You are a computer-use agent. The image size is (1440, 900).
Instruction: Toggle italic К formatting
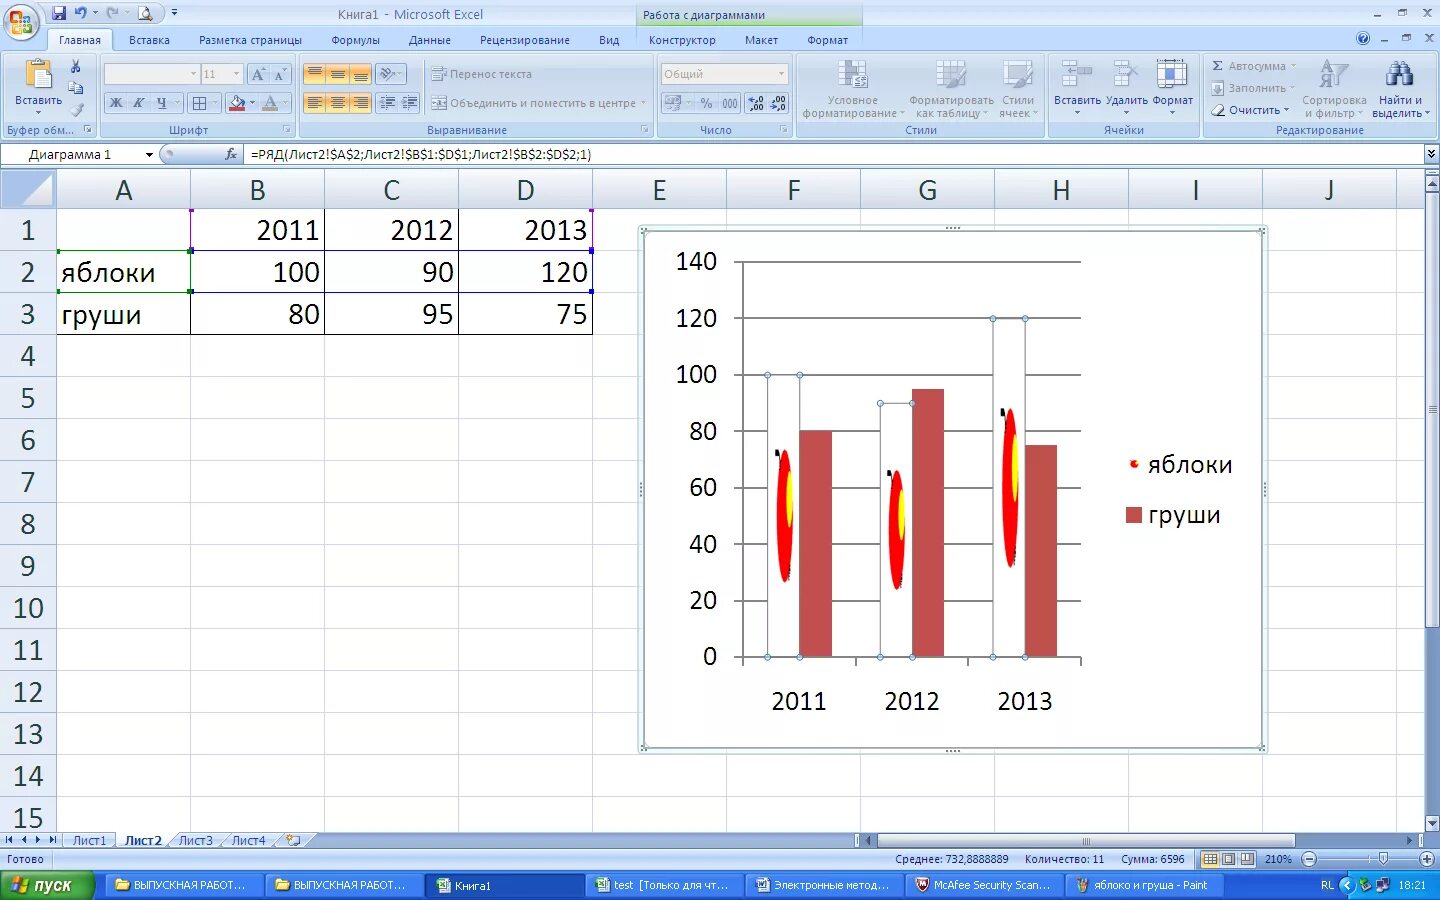coord(139,103)
